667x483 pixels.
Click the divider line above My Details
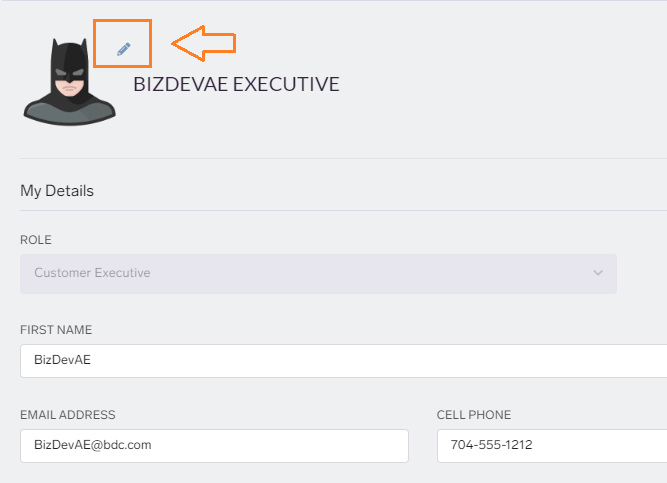coord(344,158)
